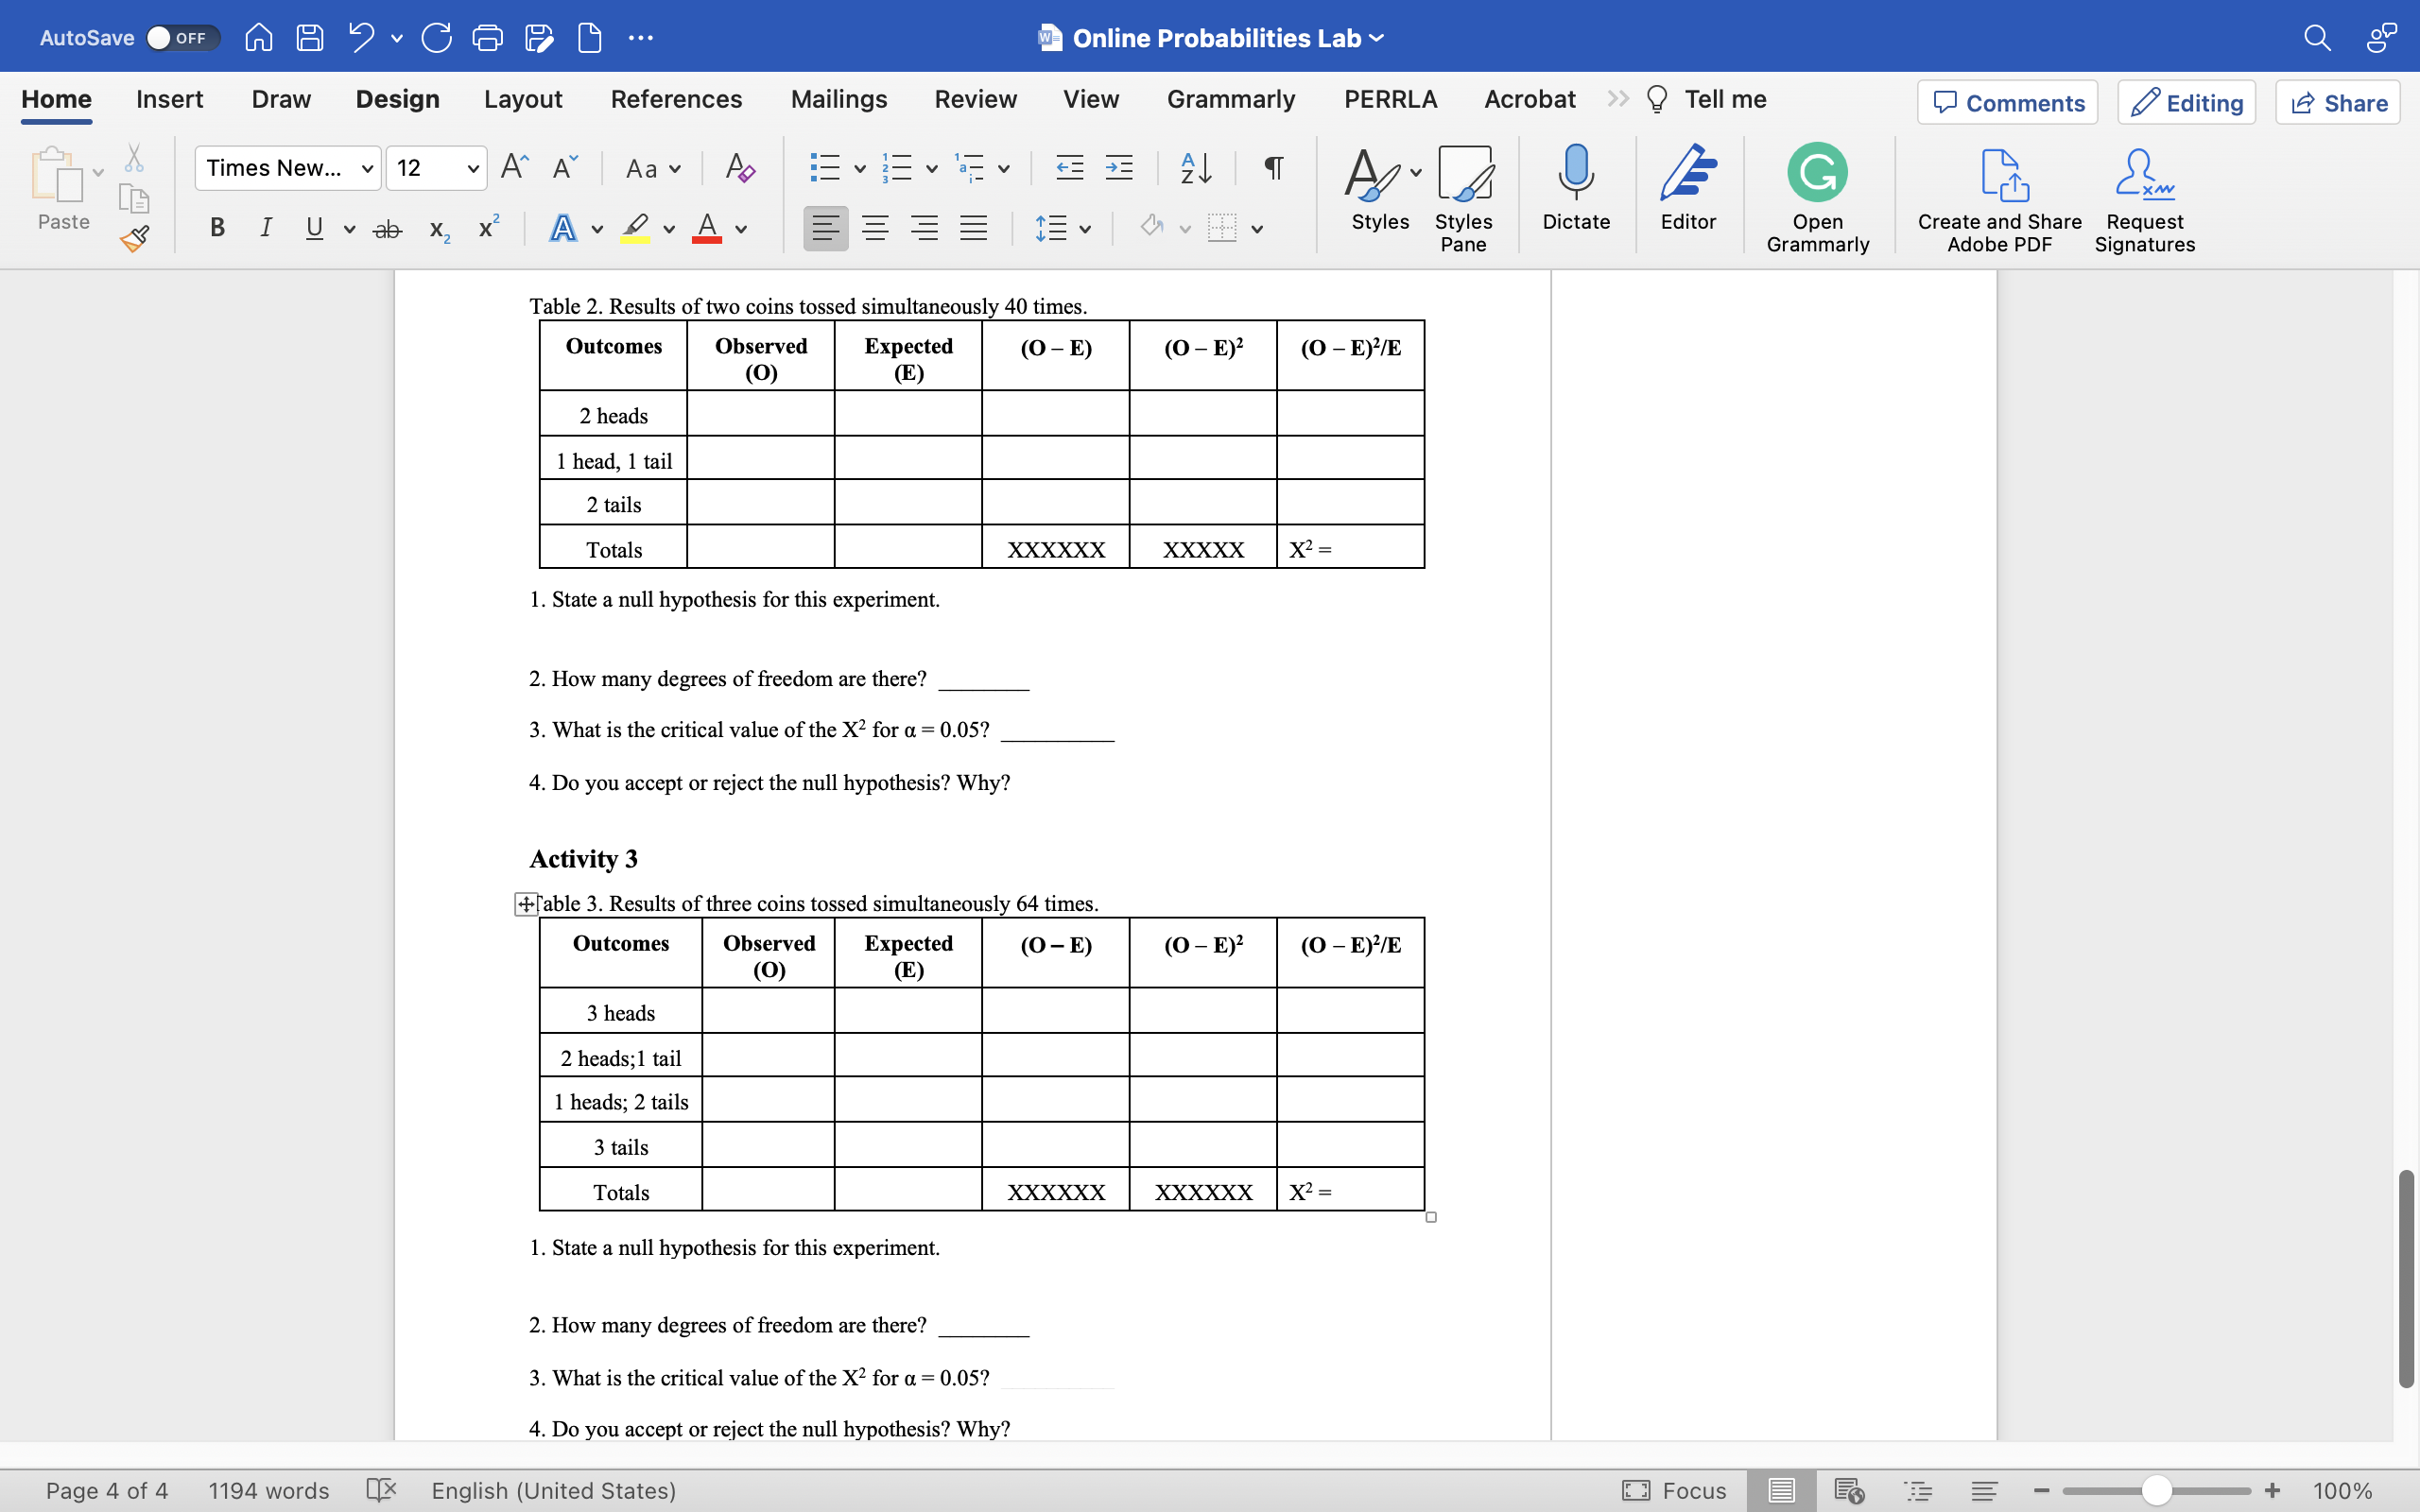Click the vertical scrollbar thumb
The width and height of the screenshot is (2420, 1512).
point(2405,1280)
